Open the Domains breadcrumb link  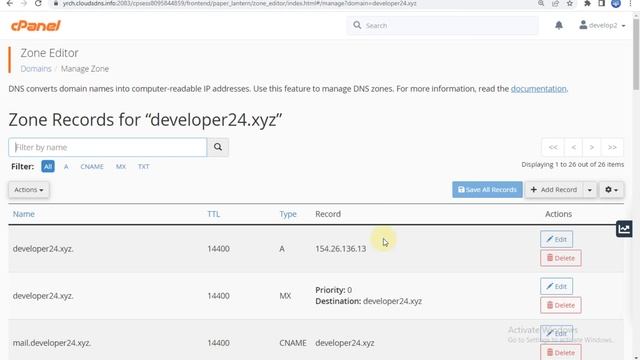click(36, 69)
